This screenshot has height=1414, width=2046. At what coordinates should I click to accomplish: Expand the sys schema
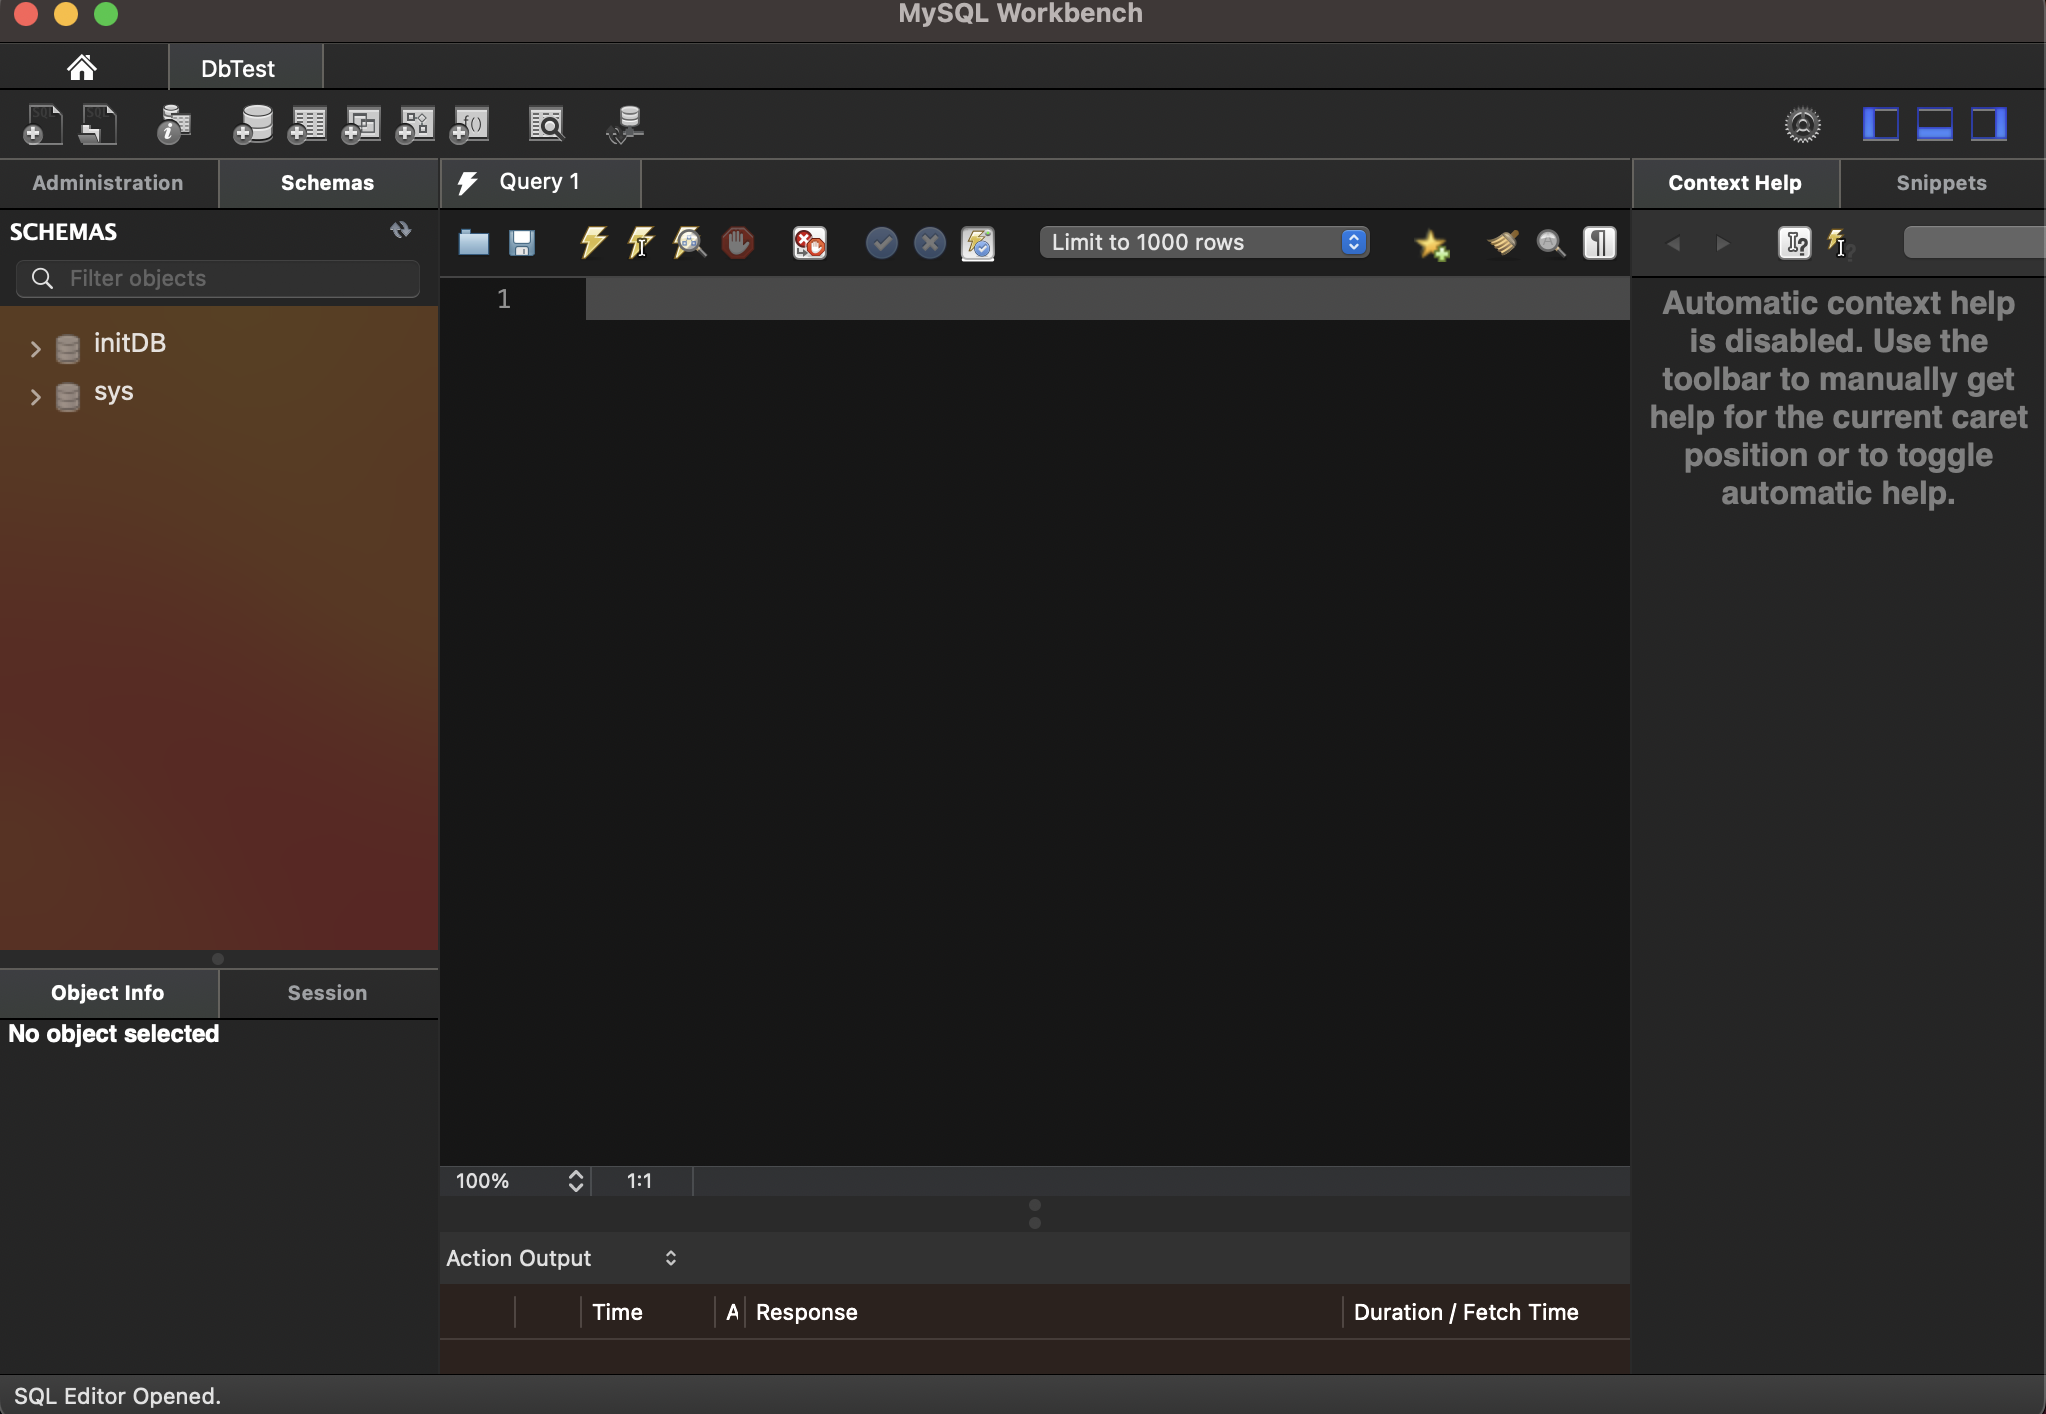tap(35, 397)
